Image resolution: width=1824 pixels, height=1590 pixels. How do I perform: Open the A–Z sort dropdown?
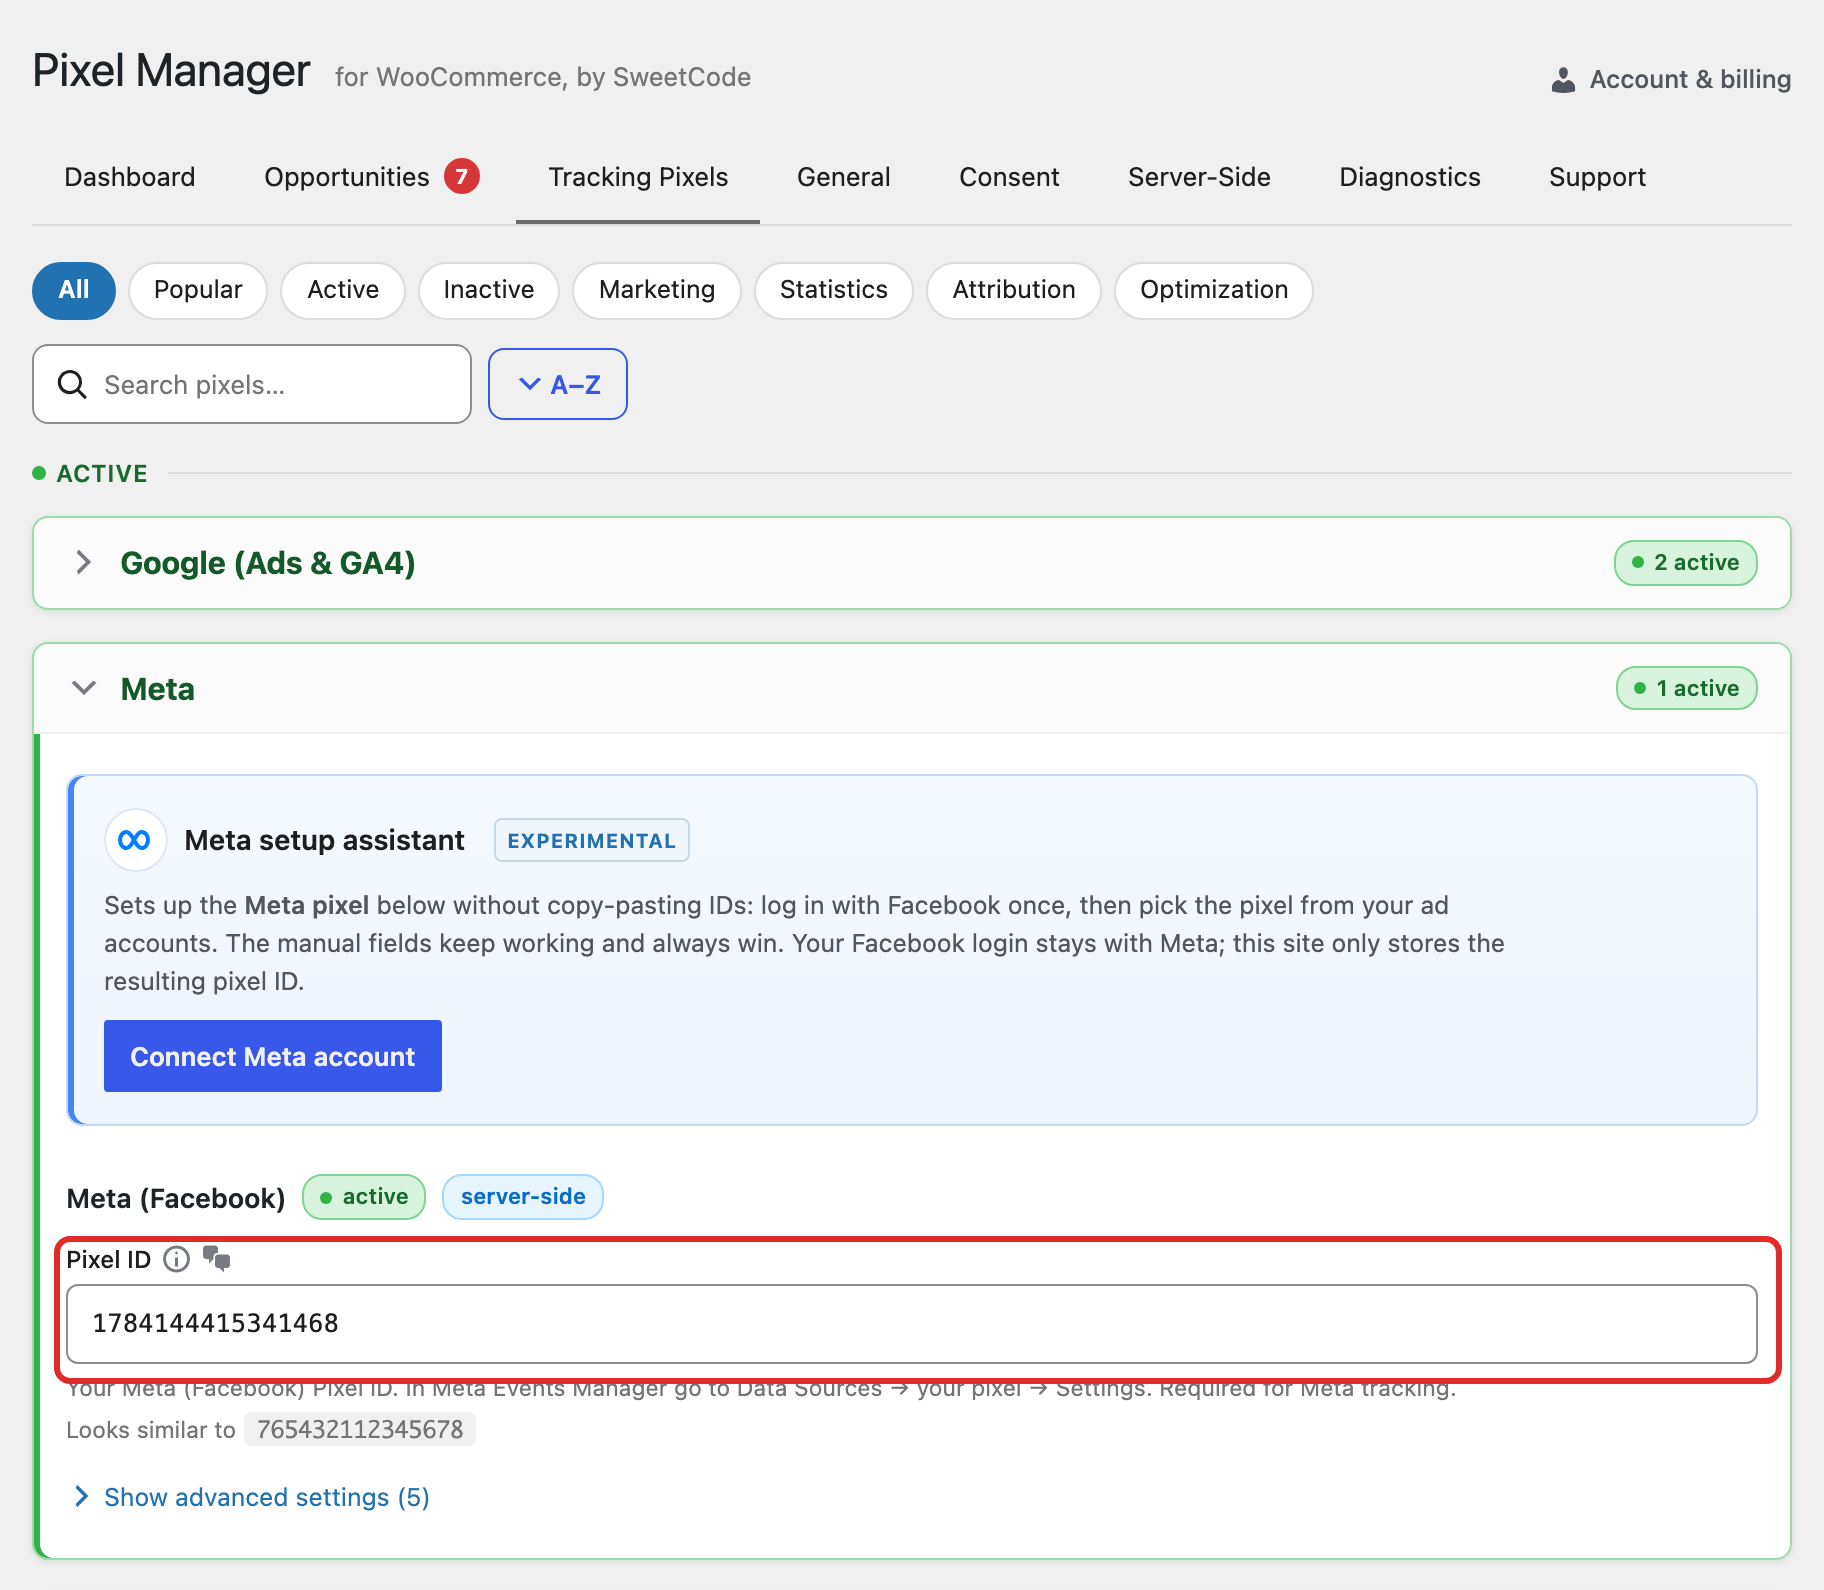(x=558, y=384)
